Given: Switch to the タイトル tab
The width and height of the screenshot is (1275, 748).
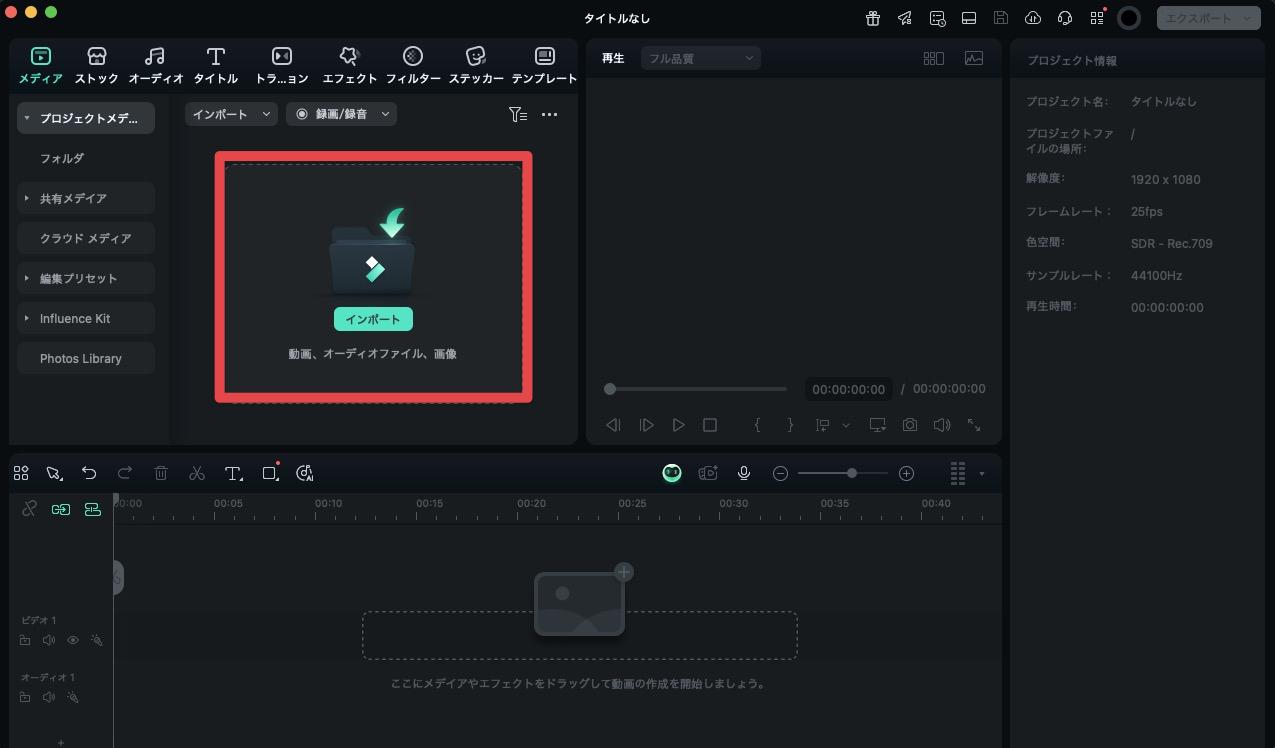Looking at the screenshot, I should [216, 65].
